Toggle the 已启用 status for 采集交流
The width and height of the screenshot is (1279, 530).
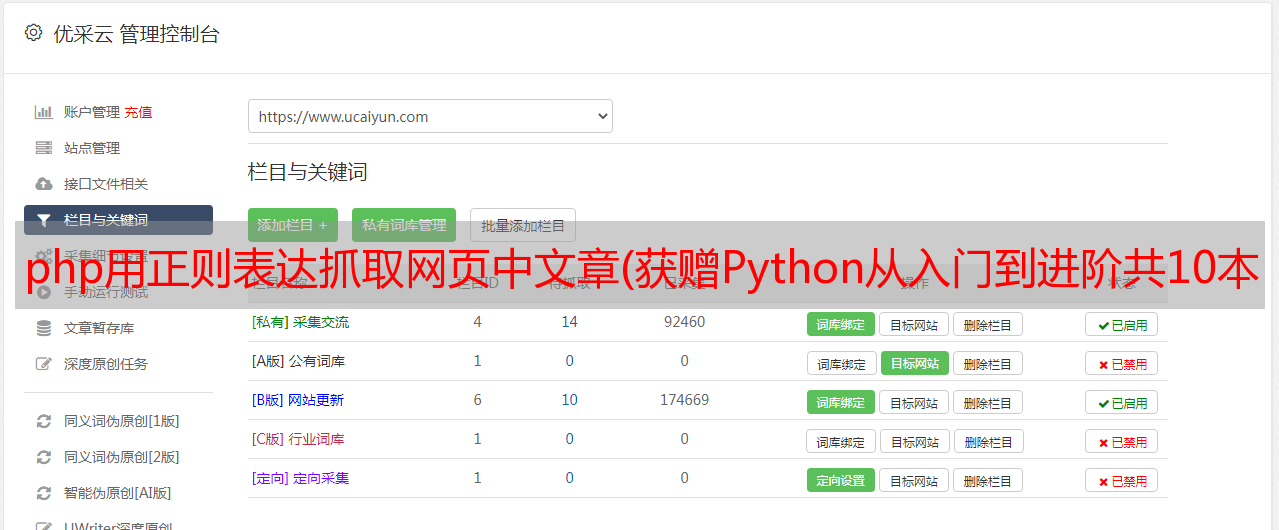(1122, 324)
